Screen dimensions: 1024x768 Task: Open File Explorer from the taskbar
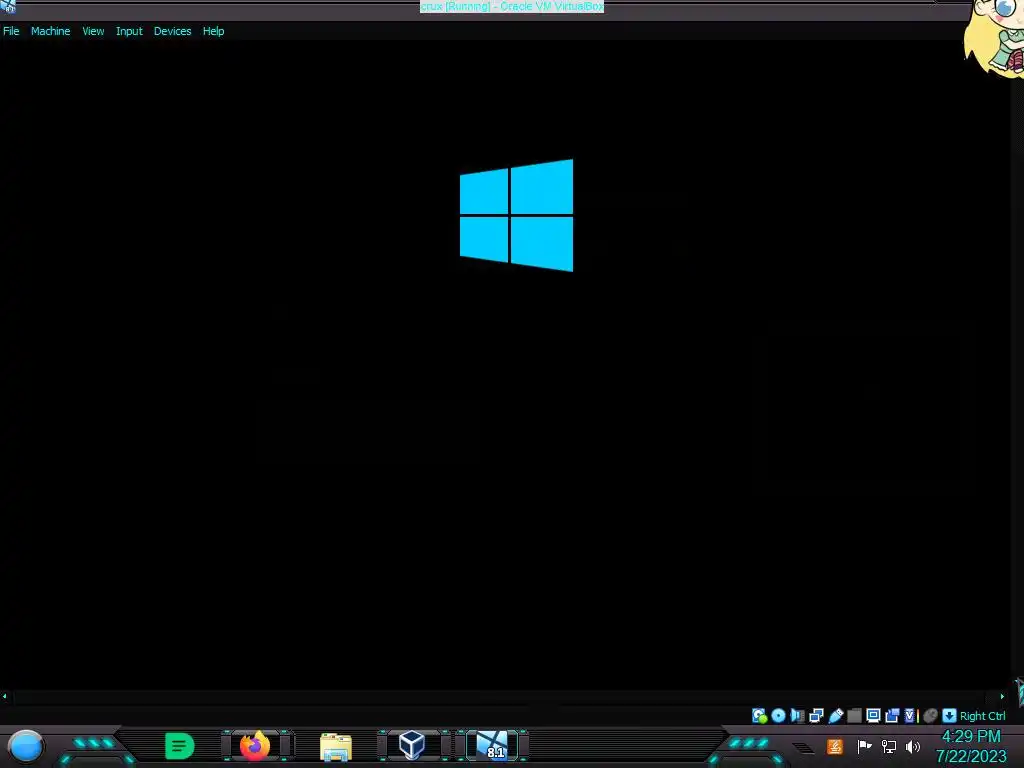tap(336, 746)
